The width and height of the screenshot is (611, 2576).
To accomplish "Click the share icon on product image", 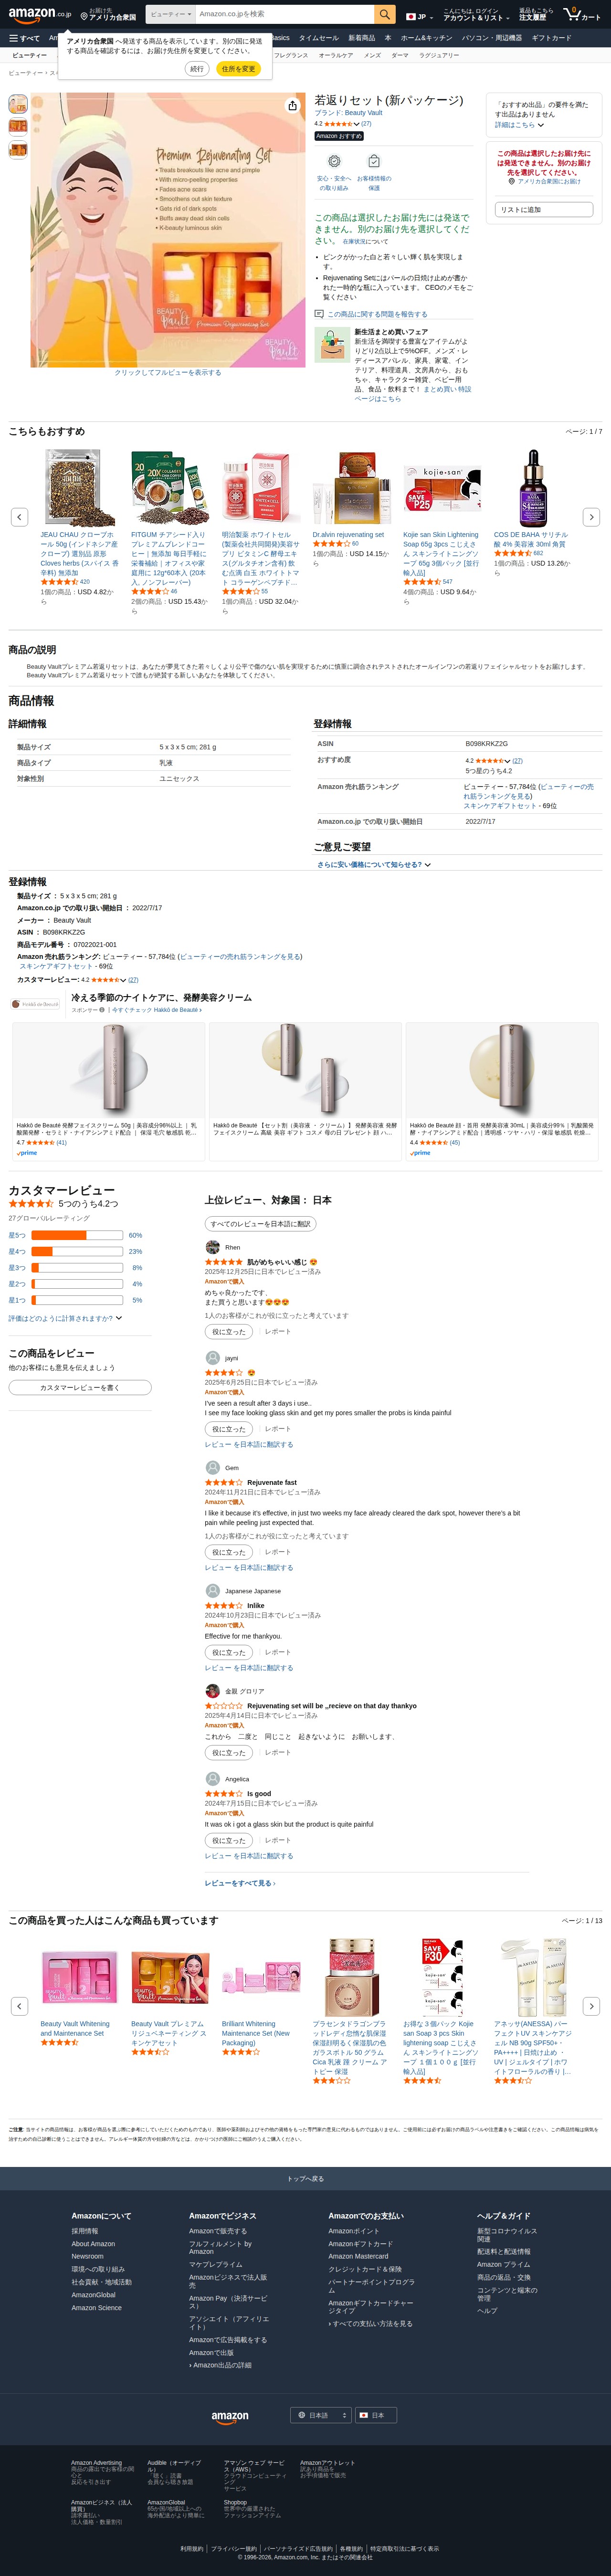I will pyautogui.click(x=292, y=105).
